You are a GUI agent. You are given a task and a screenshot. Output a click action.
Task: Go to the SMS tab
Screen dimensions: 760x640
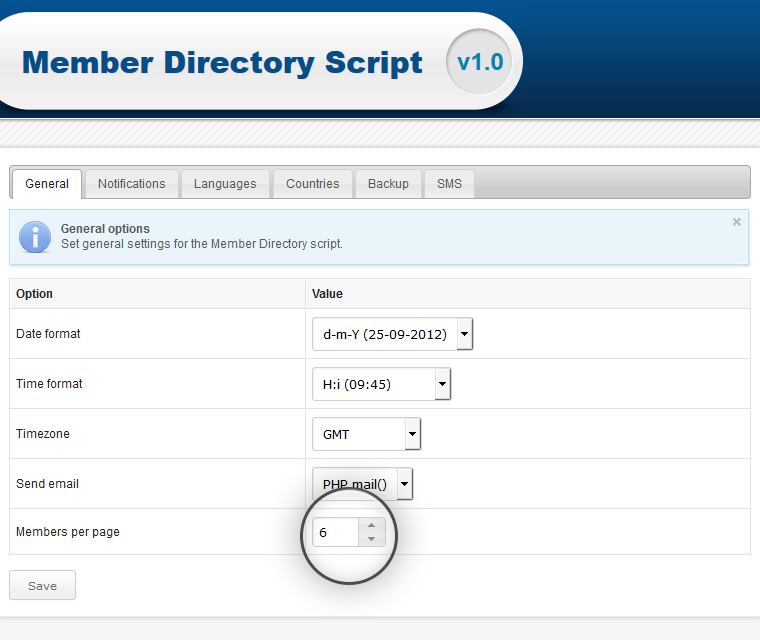pos(449,184)
